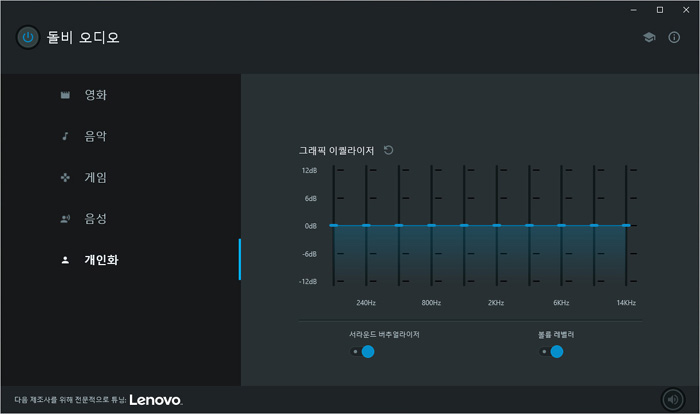Select the 개인화 profile
Viewport: 700px width, 414px height.
[x=121, y=259]
